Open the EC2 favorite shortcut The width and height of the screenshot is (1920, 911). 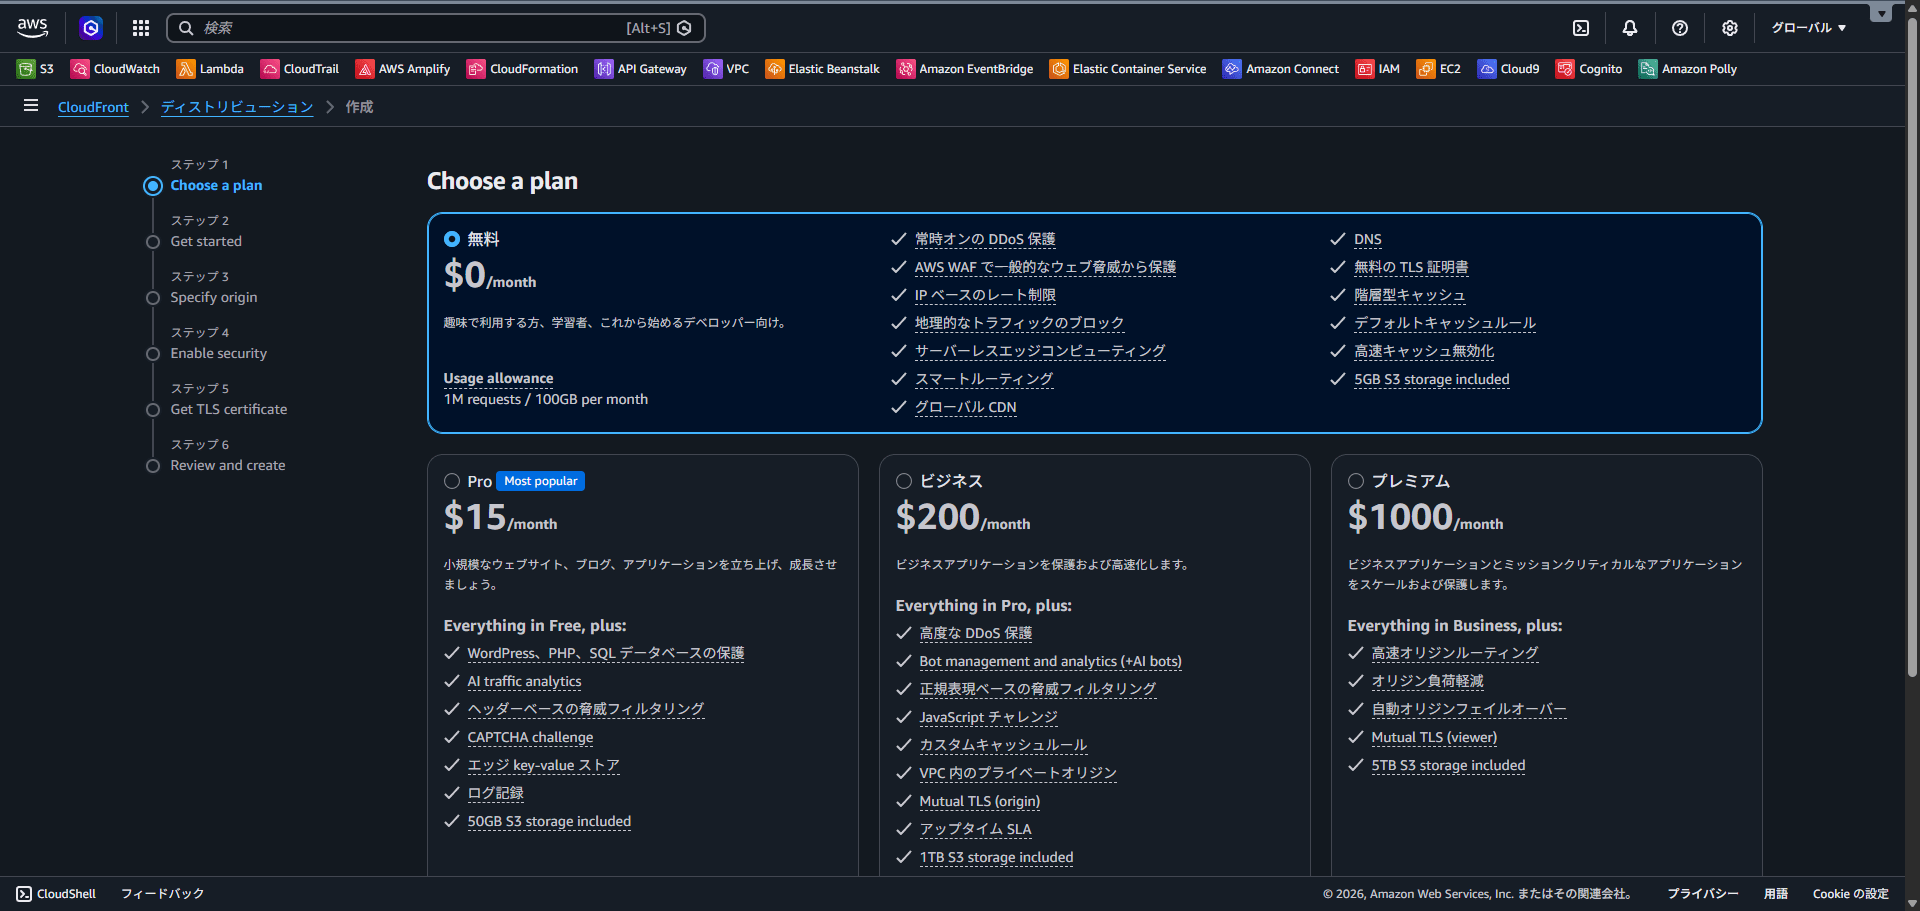pos(1439,69)
